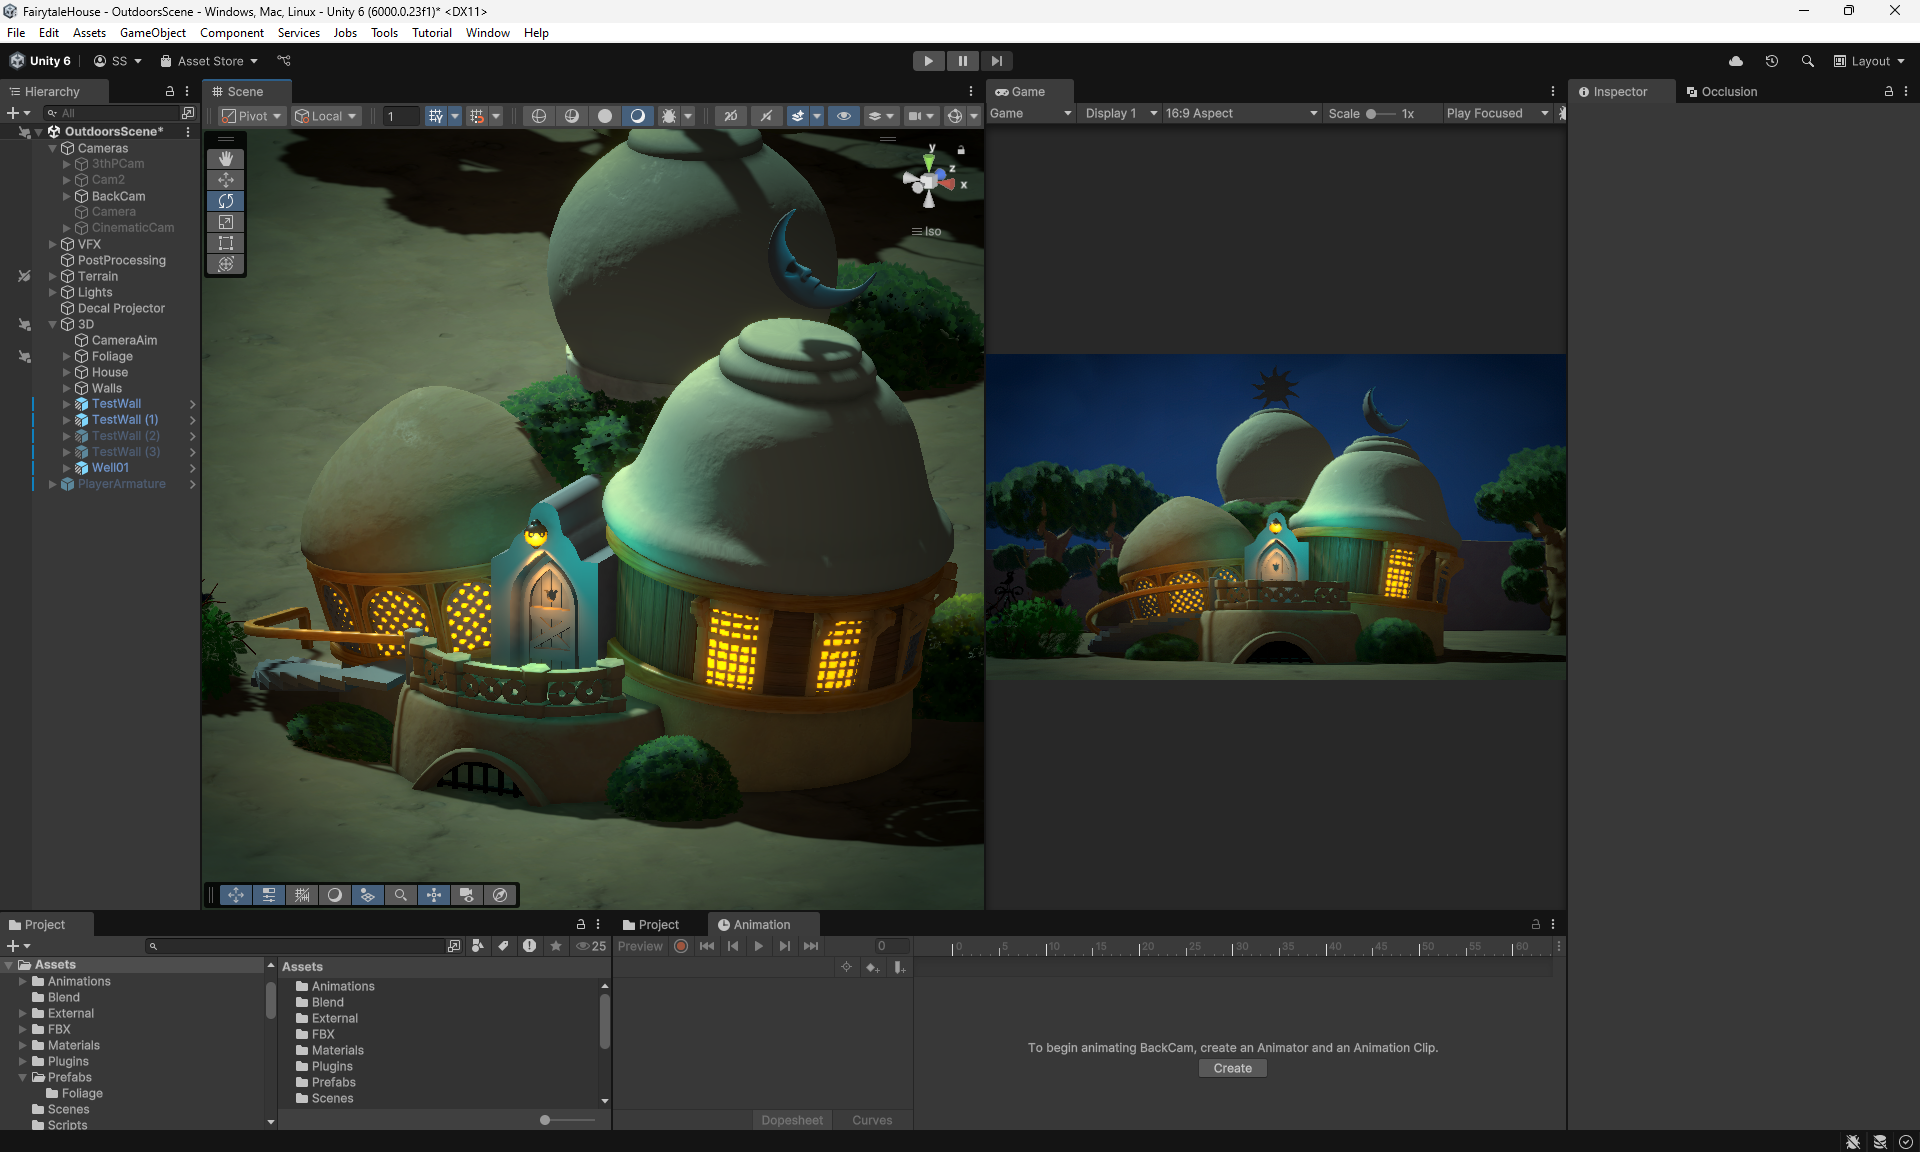This screenshot has width=1920, height=1152.
Task: Select the Hand view tool
Action: click(x=226, y=159)
